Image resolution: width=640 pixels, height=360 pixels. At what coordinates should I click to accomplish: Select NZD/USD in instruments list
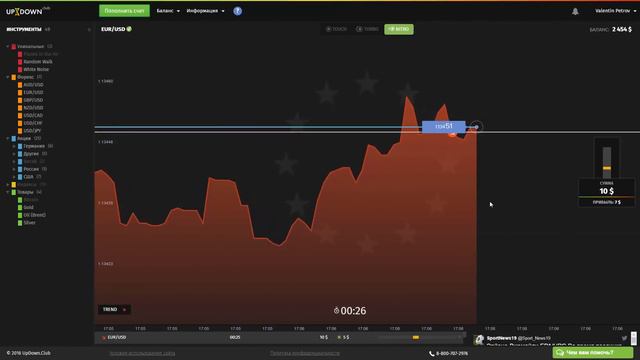(33, 108)
